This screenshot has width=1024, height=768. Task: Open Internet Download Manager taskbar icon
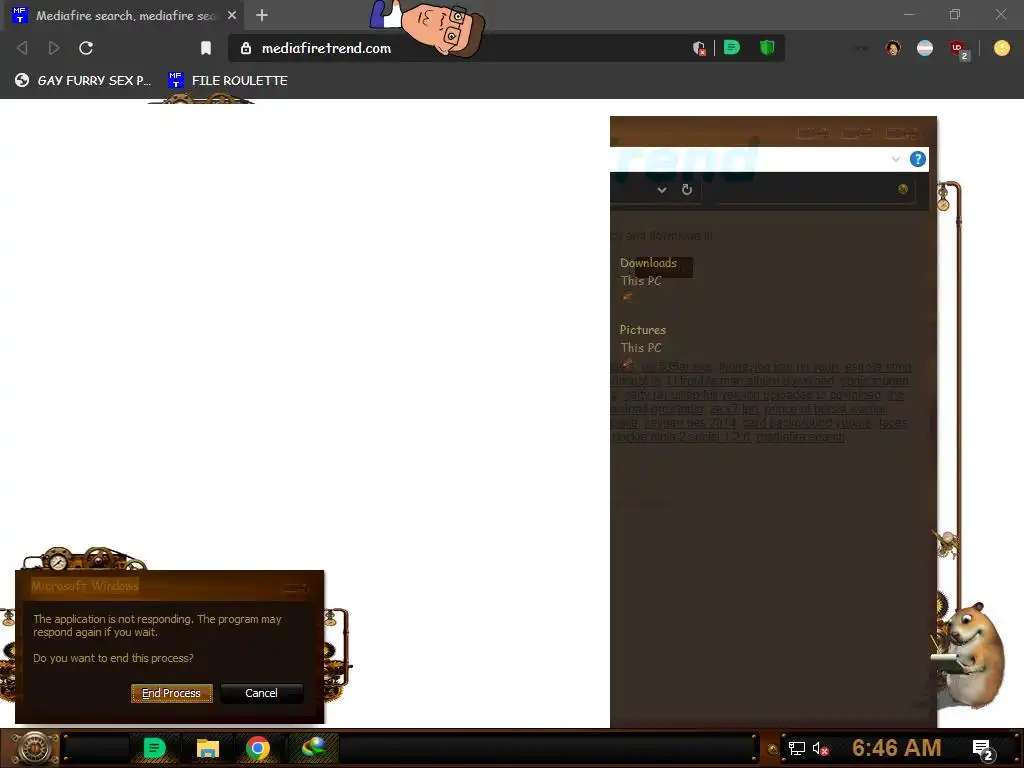(313, 748)
